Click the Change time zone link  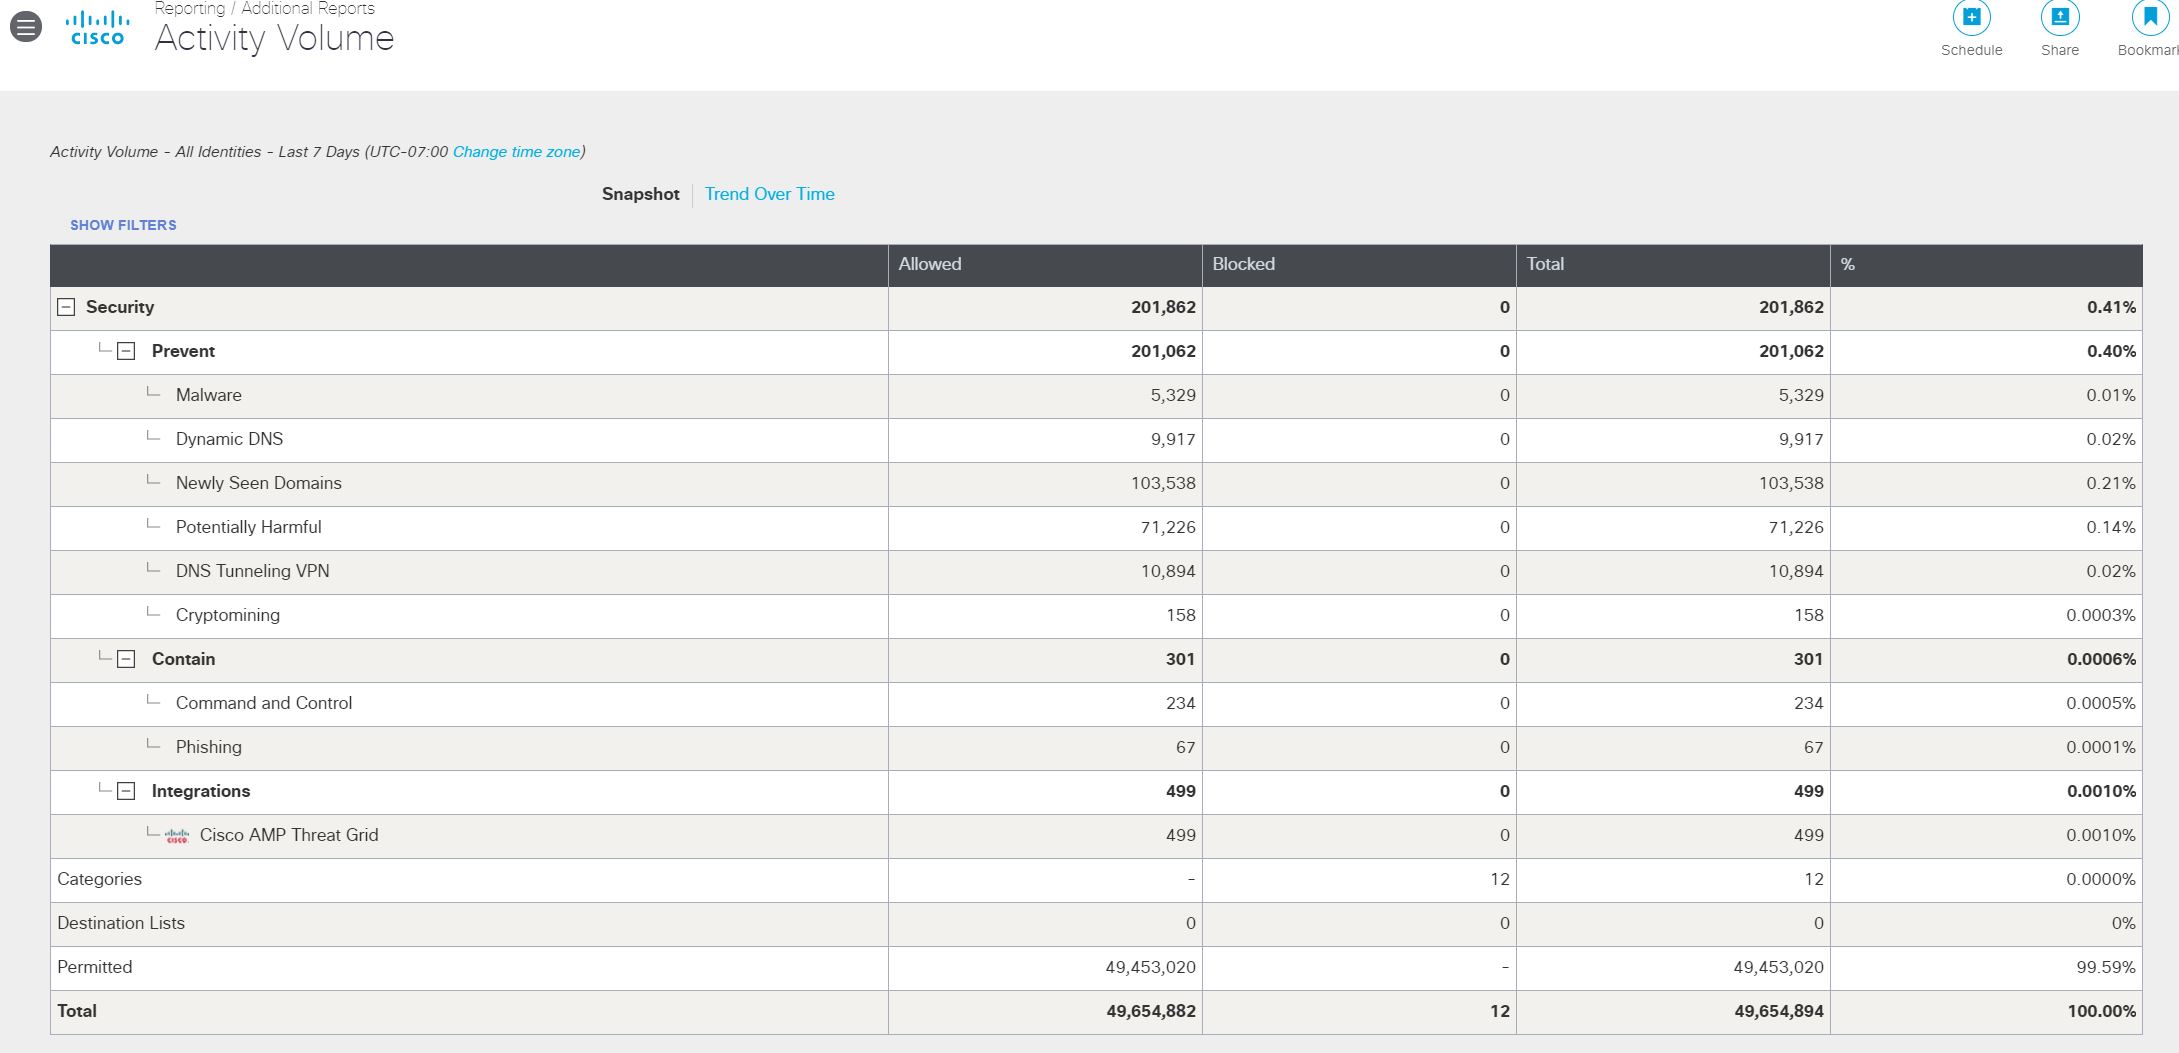point(516,152)
